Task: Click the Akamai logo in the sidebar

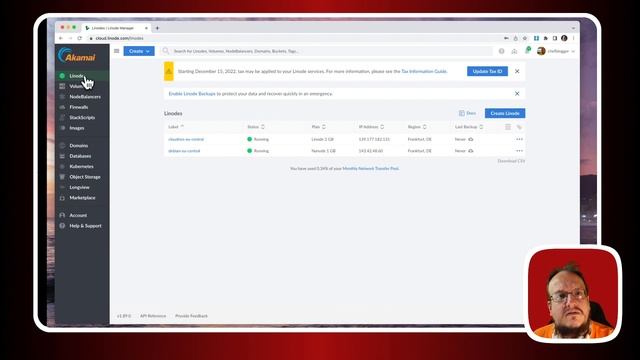Action: [x=77, y=56]
